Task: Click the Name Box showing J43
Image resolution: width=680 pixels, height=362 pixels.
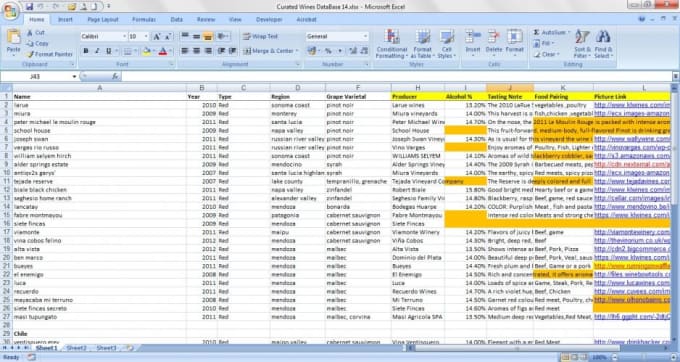Action: [36, 76]
